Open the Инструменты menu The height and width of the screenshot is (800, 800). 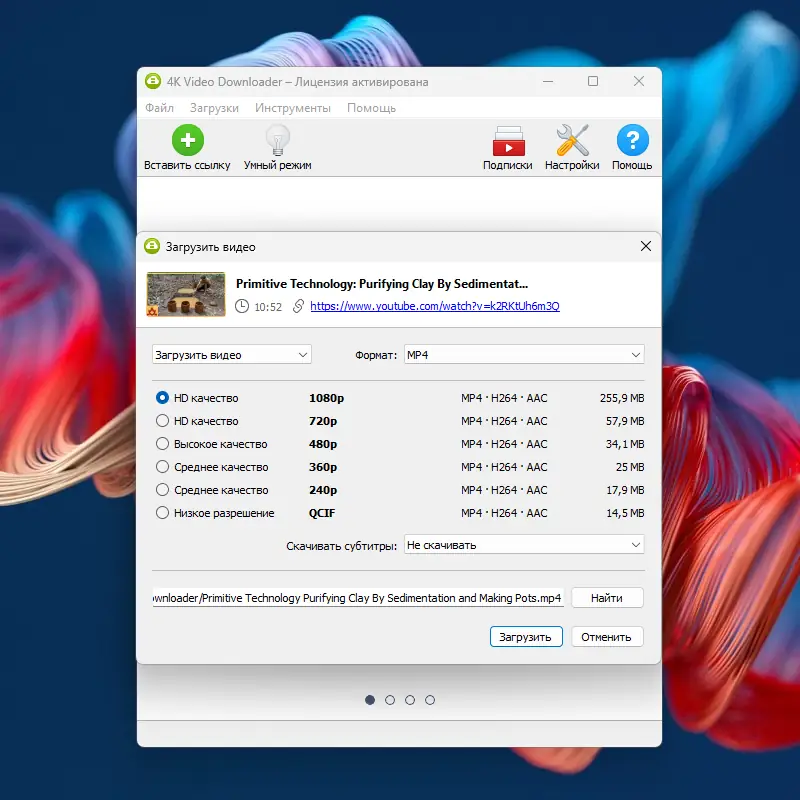[x=293, y=108]
